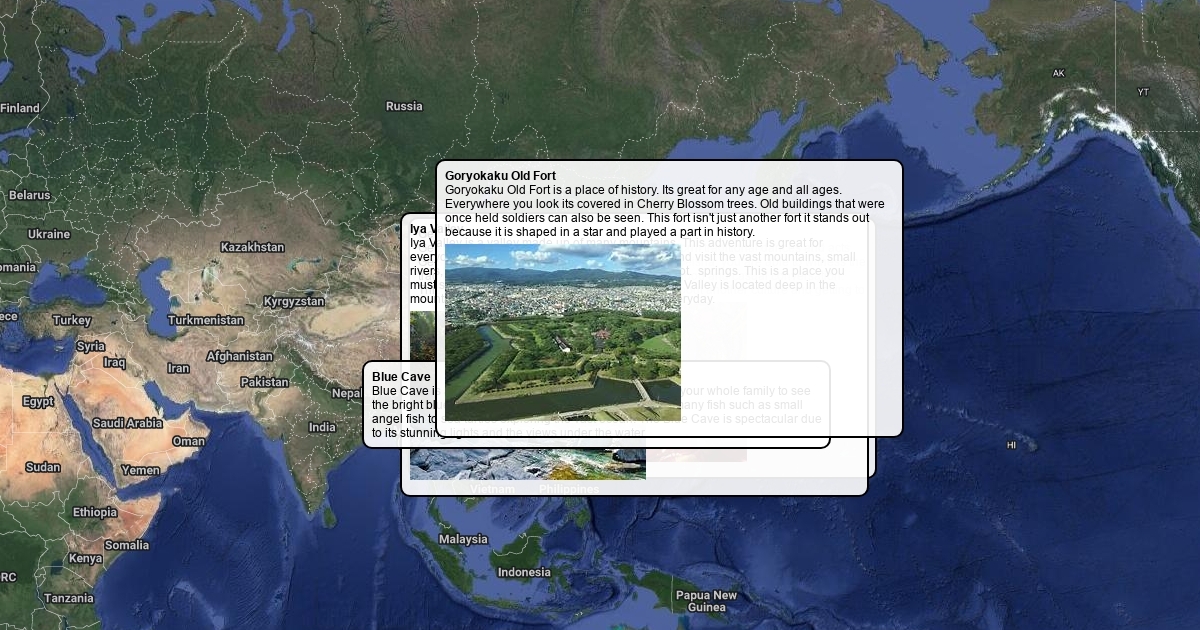Click the Goryokaku Old Fort description text

665,210
